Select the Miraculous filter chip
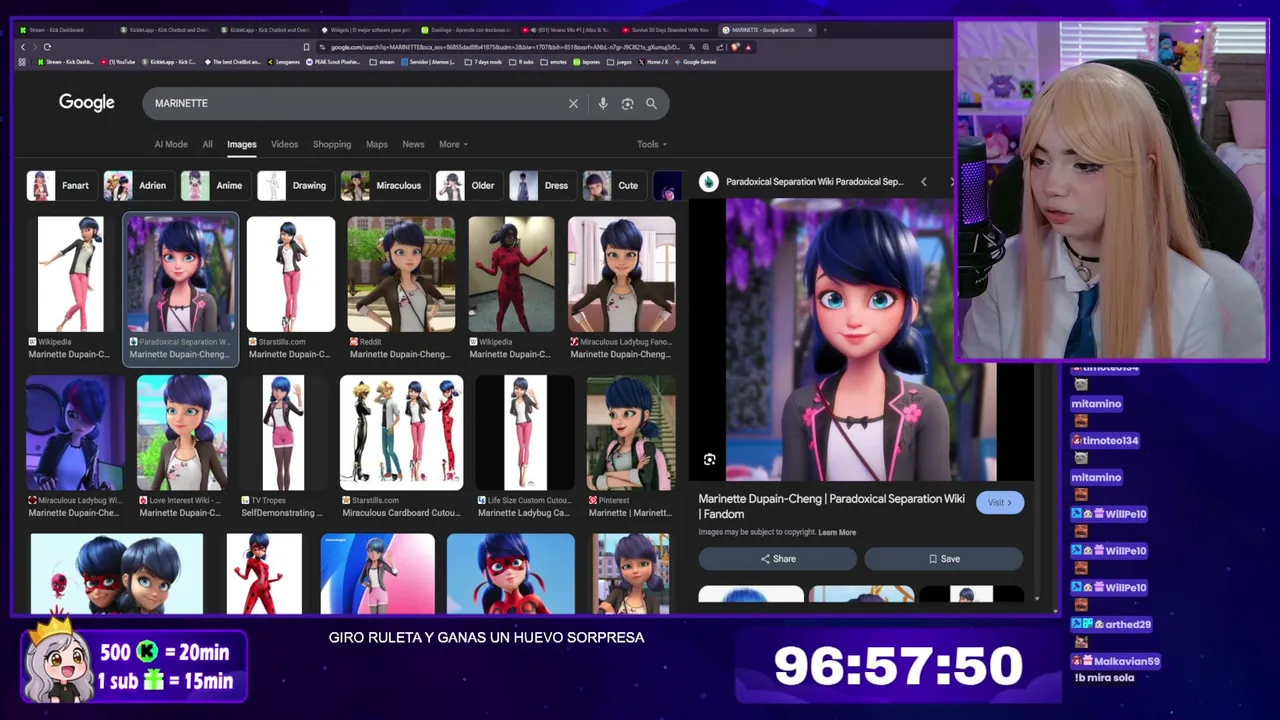1280x720 pixels. [x=384, y=185]
